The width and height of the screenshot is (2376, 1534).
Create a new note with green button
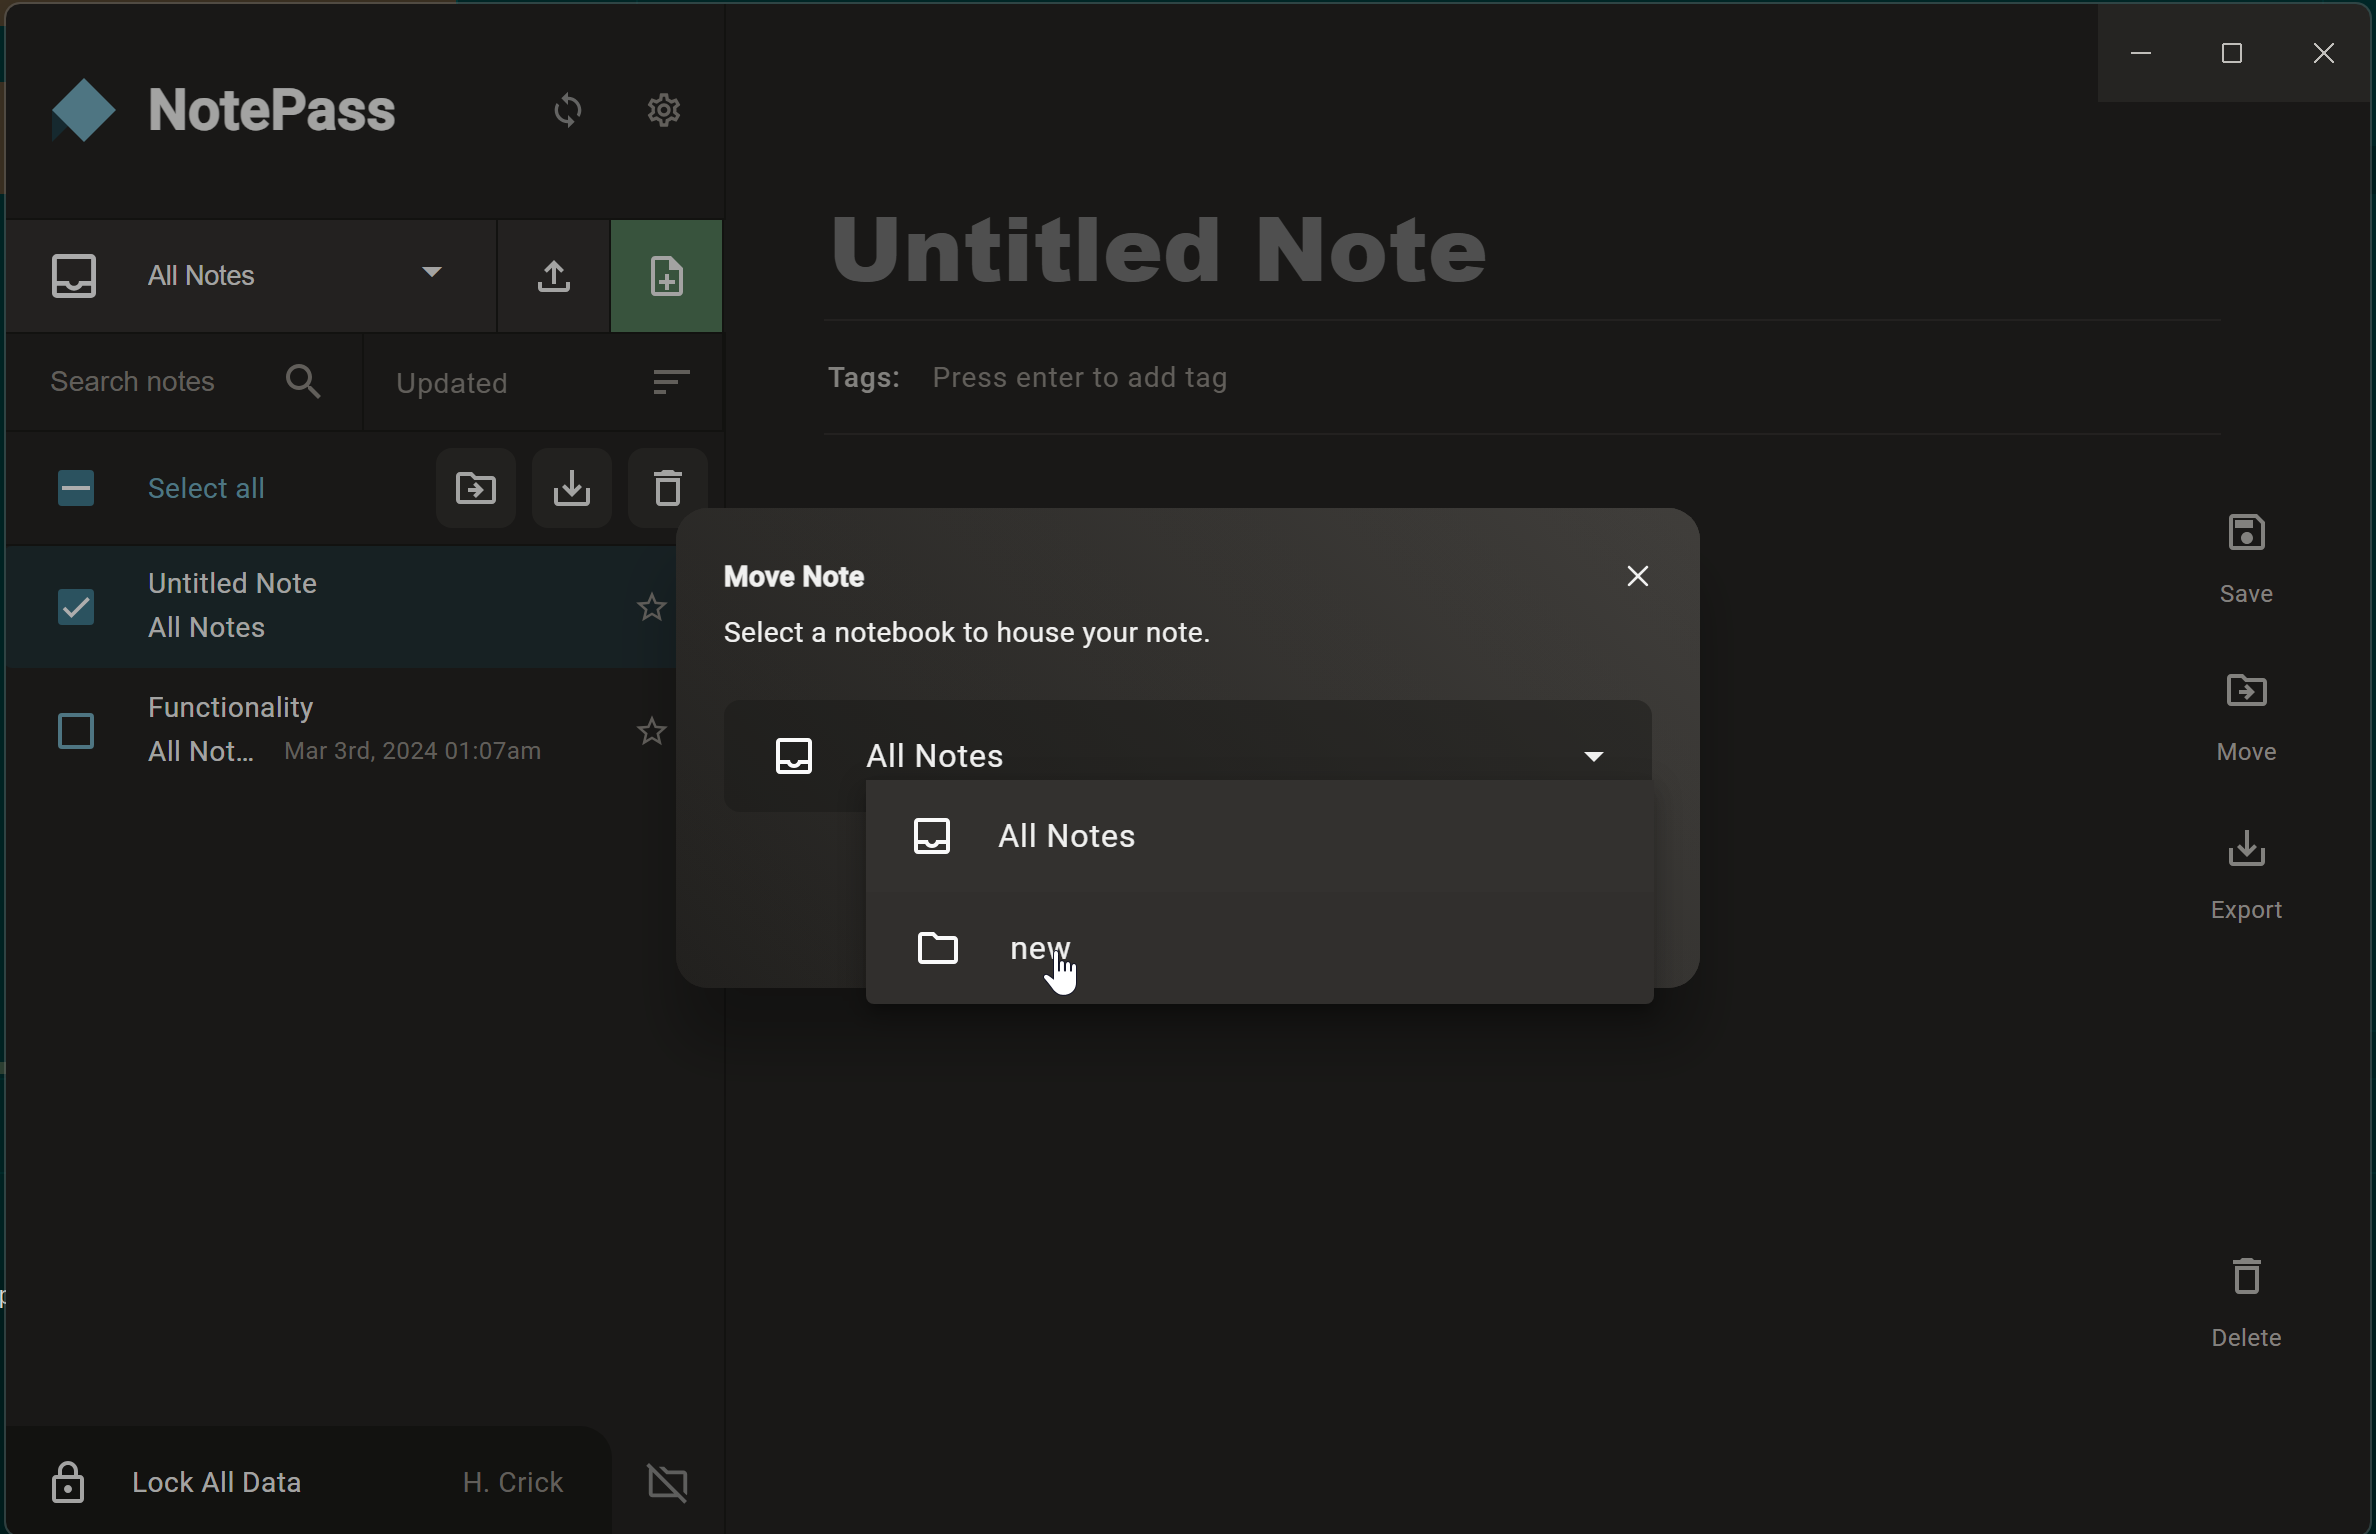(x=667, y=276)
